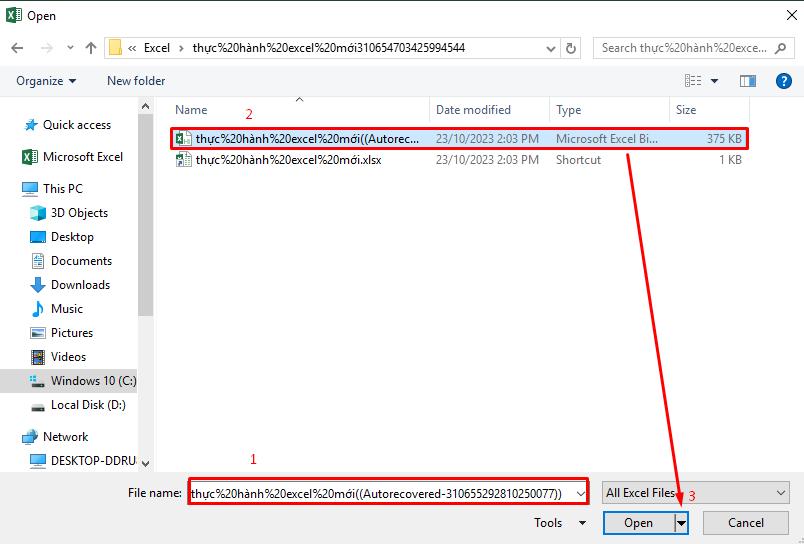Viewport: 804px width, 544px height.
Task: Go up one folder level
Action: [x=91, y=48]
